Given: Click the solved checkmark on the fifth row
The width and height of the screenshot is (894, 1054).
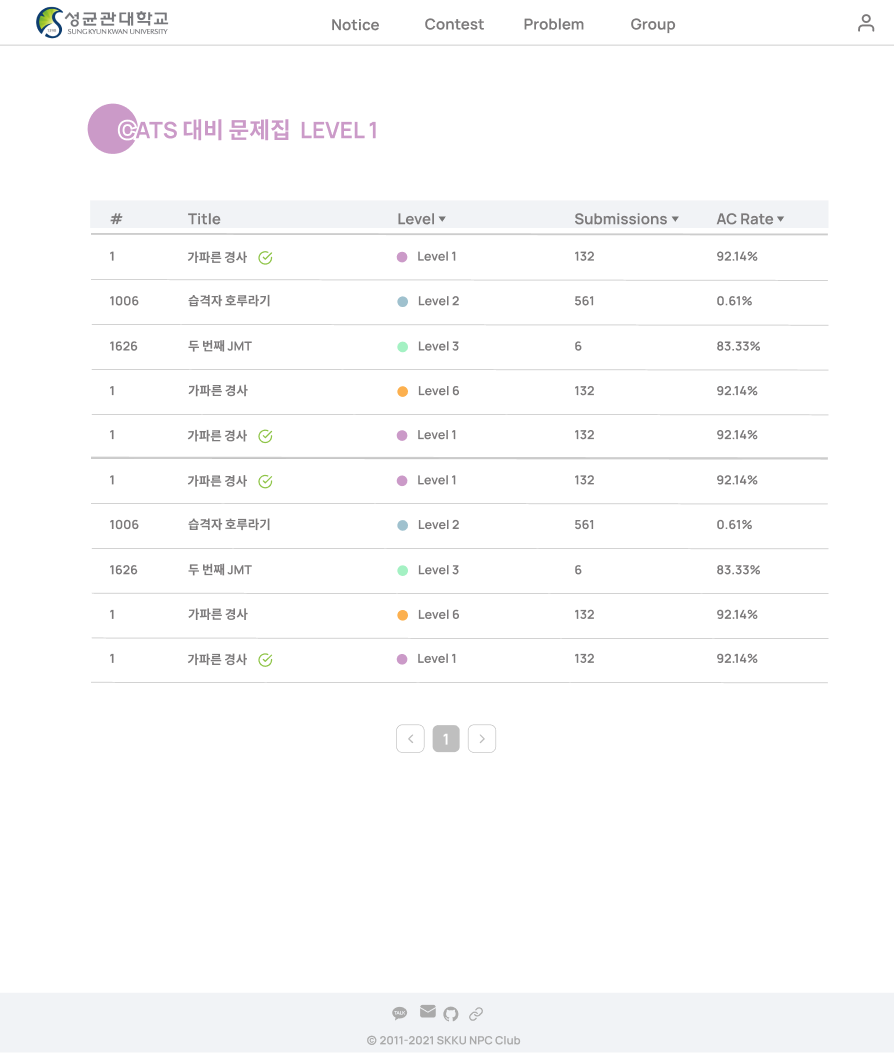Looking at the screenshot, I should point(264,436).
